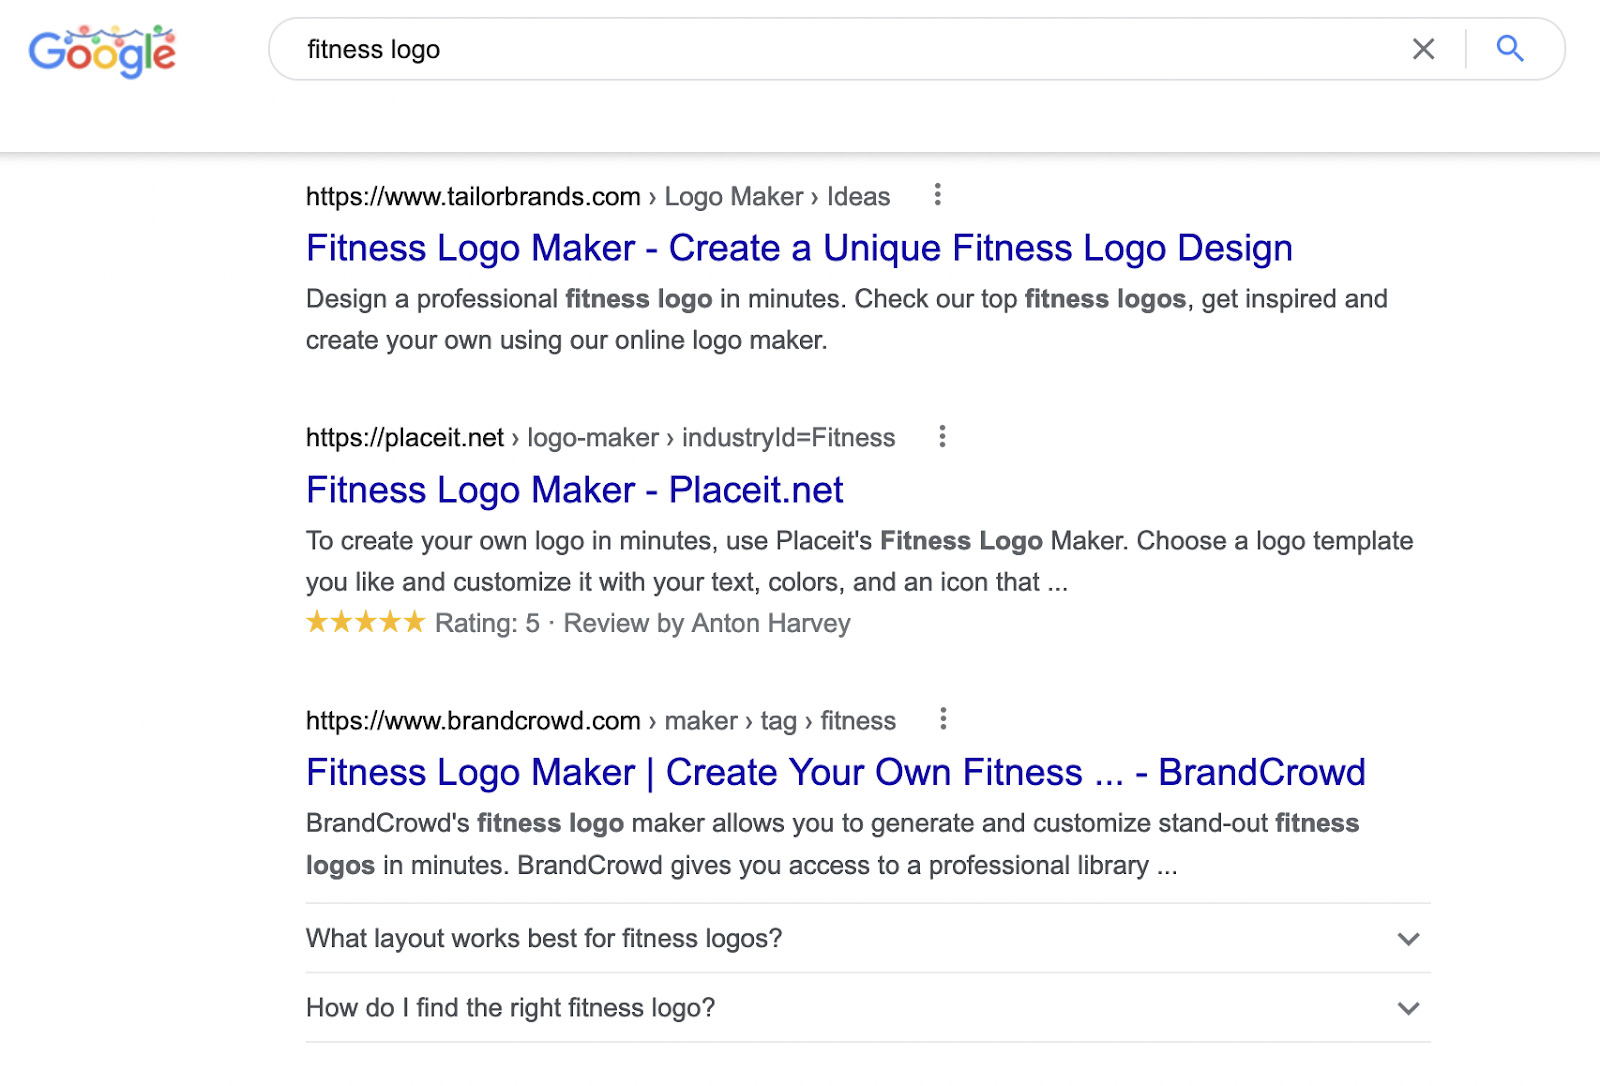Open the three-dot menu for the Tailorbrands result
Screen dimensions: 1600x1086
tap(938, 196)
